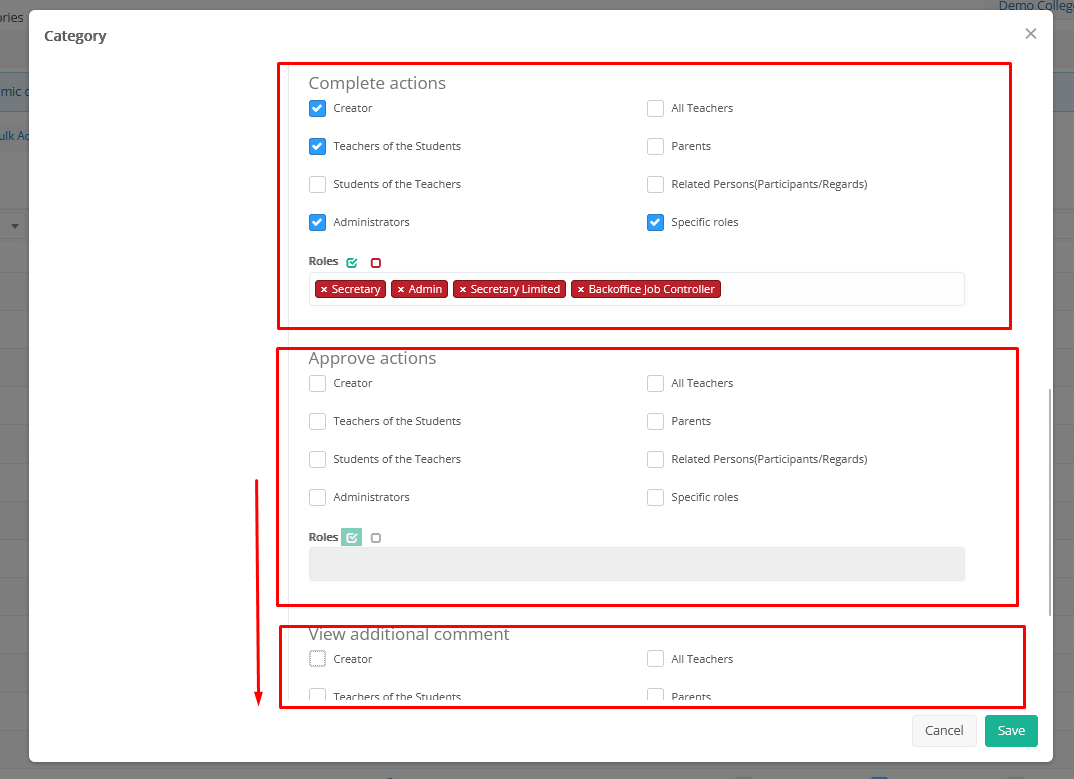The width and height of the screenshot is (1074, 779).
Task: Enable Specific roles under Approve actions
Action: 655,497
